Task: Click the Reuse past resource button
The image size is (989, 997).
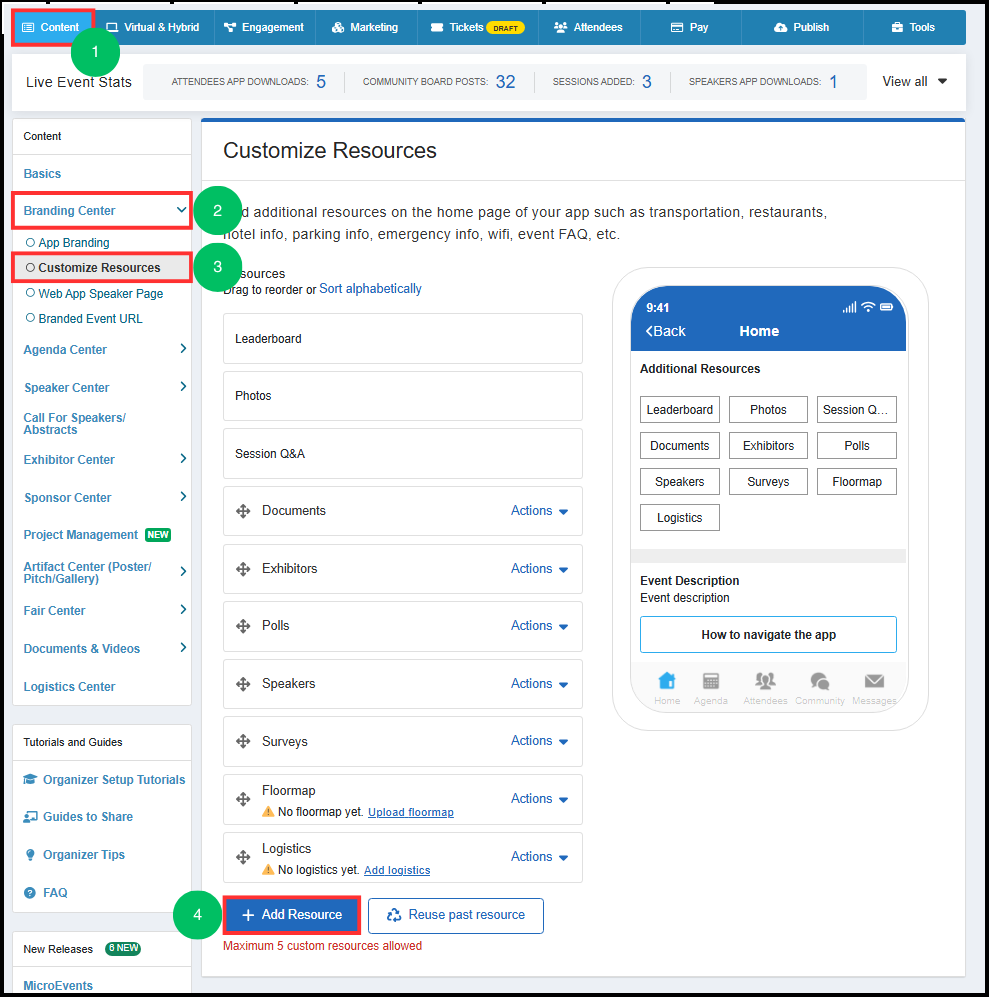Action: [x=455, y=916]
